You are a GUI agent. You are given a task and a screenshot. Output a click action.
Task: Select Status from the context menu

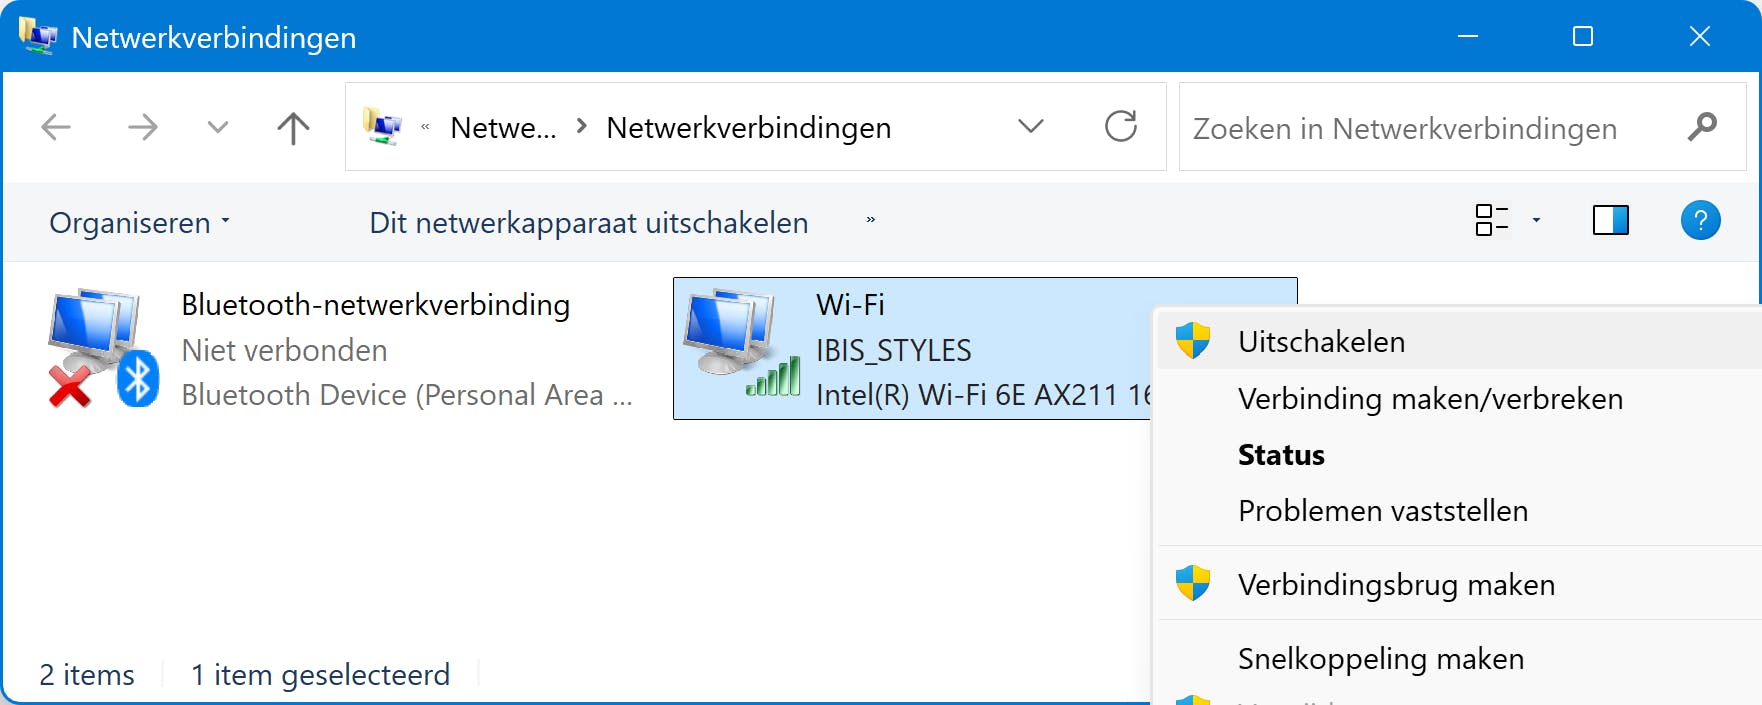coord(1281,455)
